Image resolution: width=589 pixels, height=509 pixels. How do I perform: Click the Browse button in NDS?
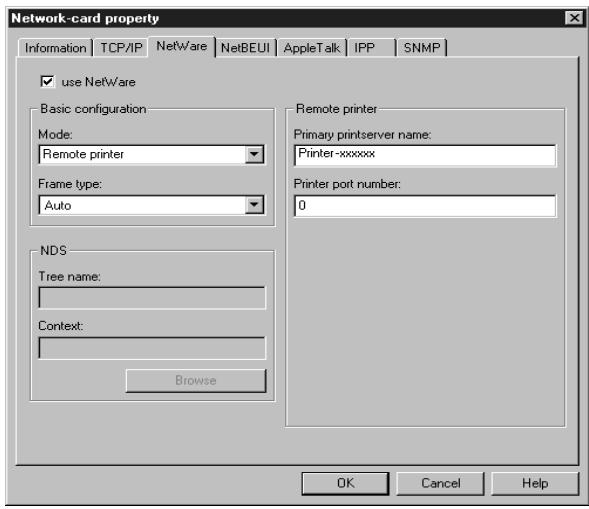[x=196, y=381]
